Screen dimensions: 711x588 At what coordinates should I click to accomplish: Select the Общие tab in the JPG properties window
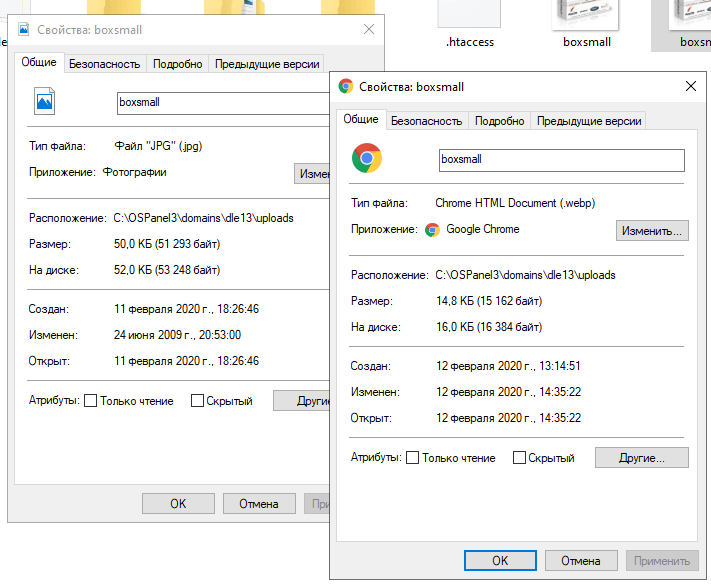39,62
